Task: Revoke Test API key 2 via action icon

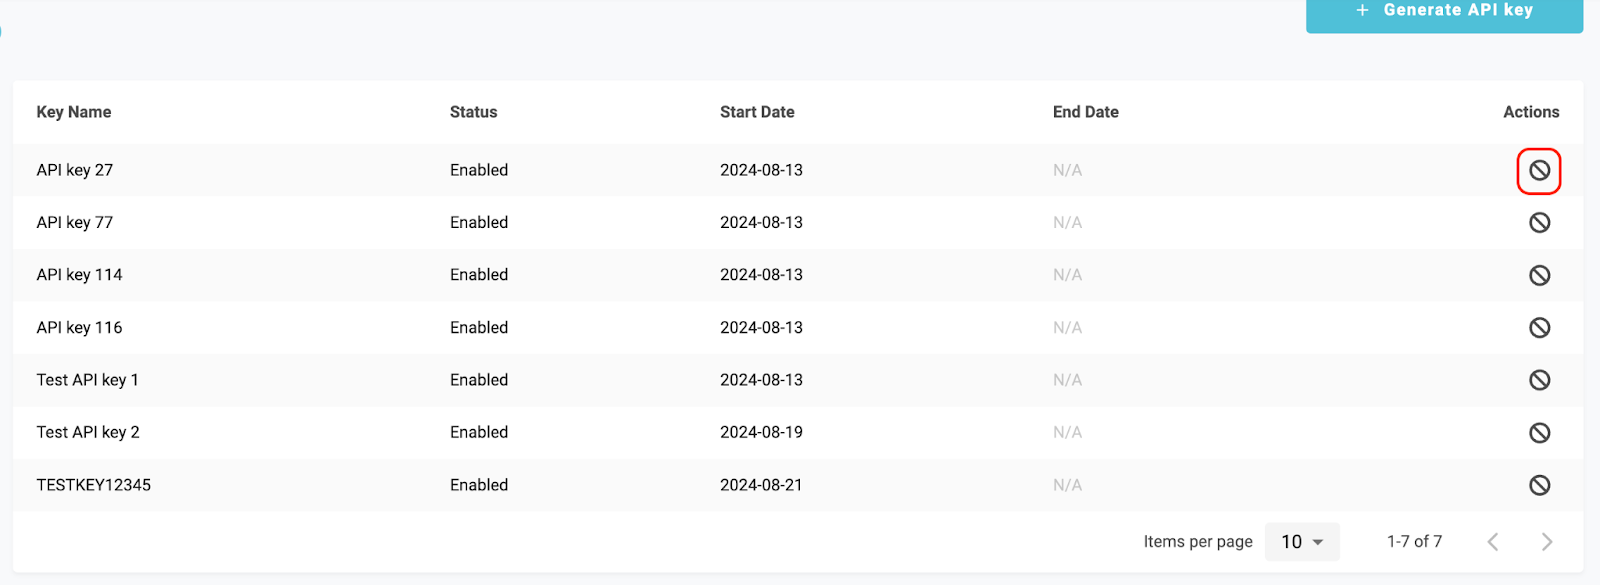Action: tap(1539, 433)
